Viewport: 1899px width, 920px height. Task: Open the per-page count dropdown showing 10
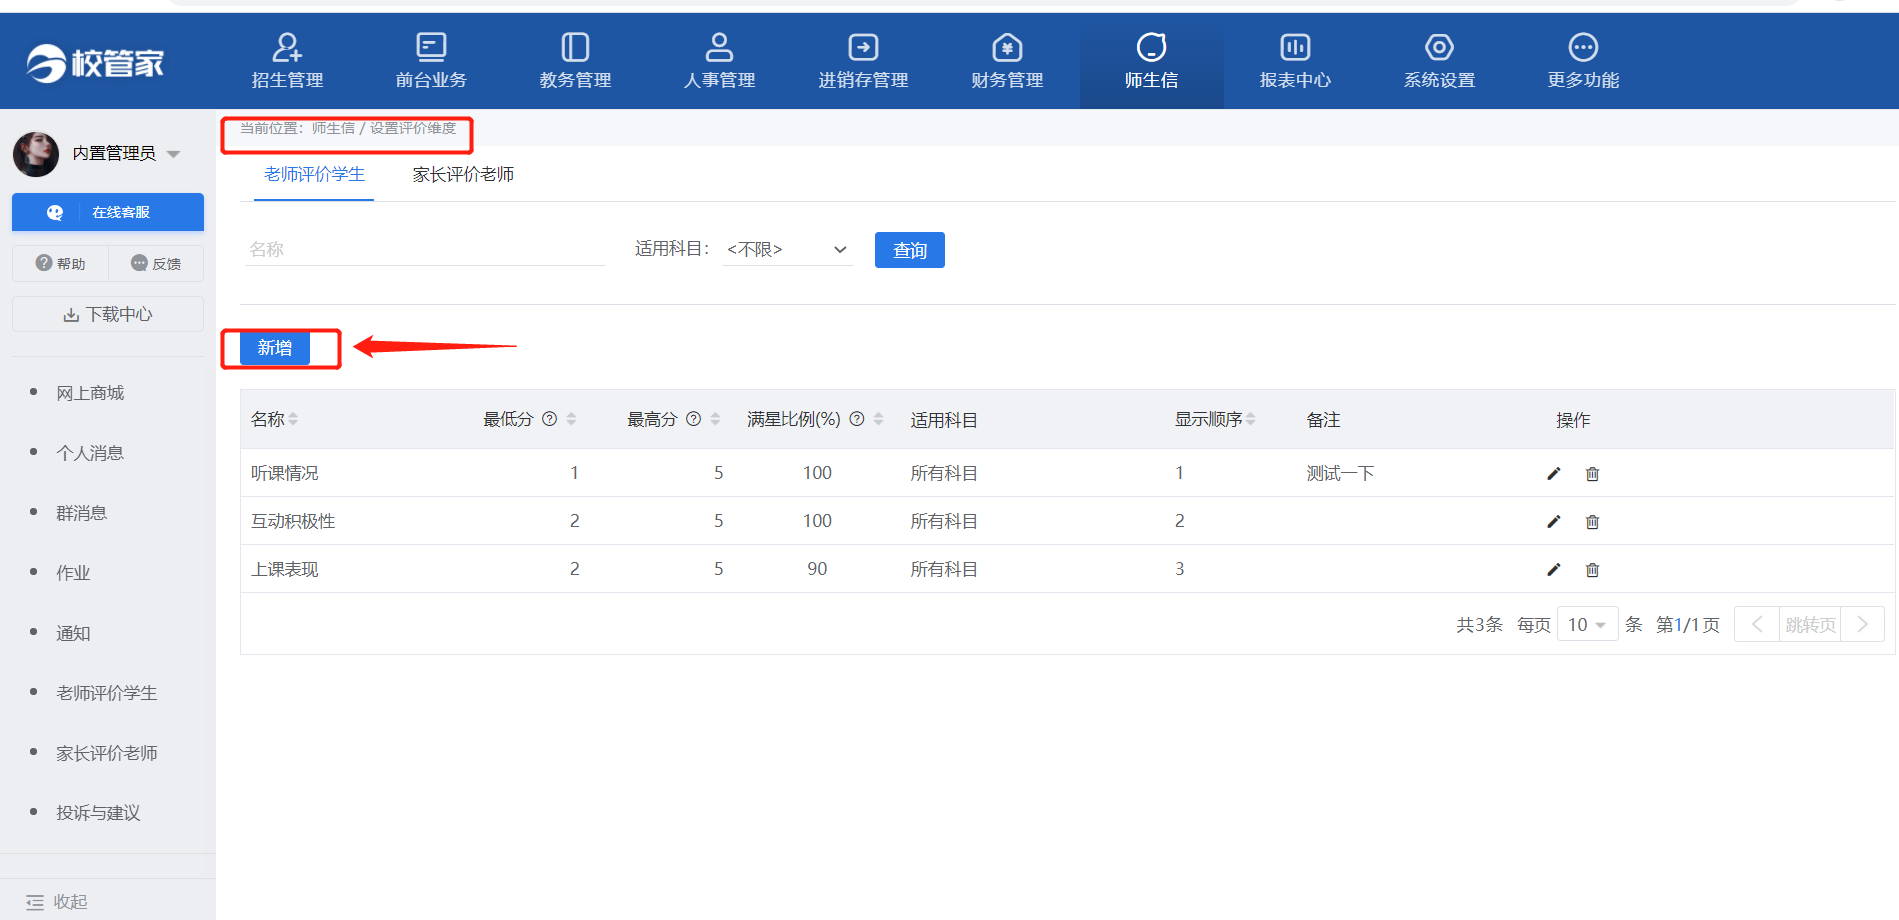click(1587, 624)
